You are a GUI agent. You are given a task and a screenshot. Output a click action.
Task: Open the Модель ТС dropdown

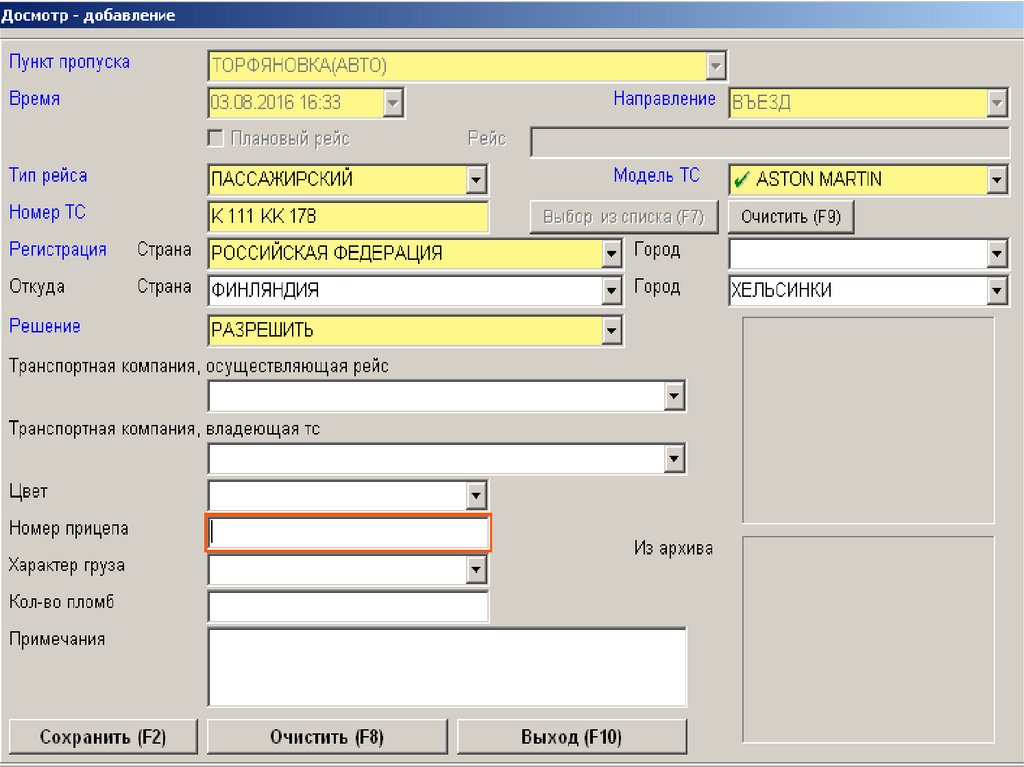(x=996, y=180)
